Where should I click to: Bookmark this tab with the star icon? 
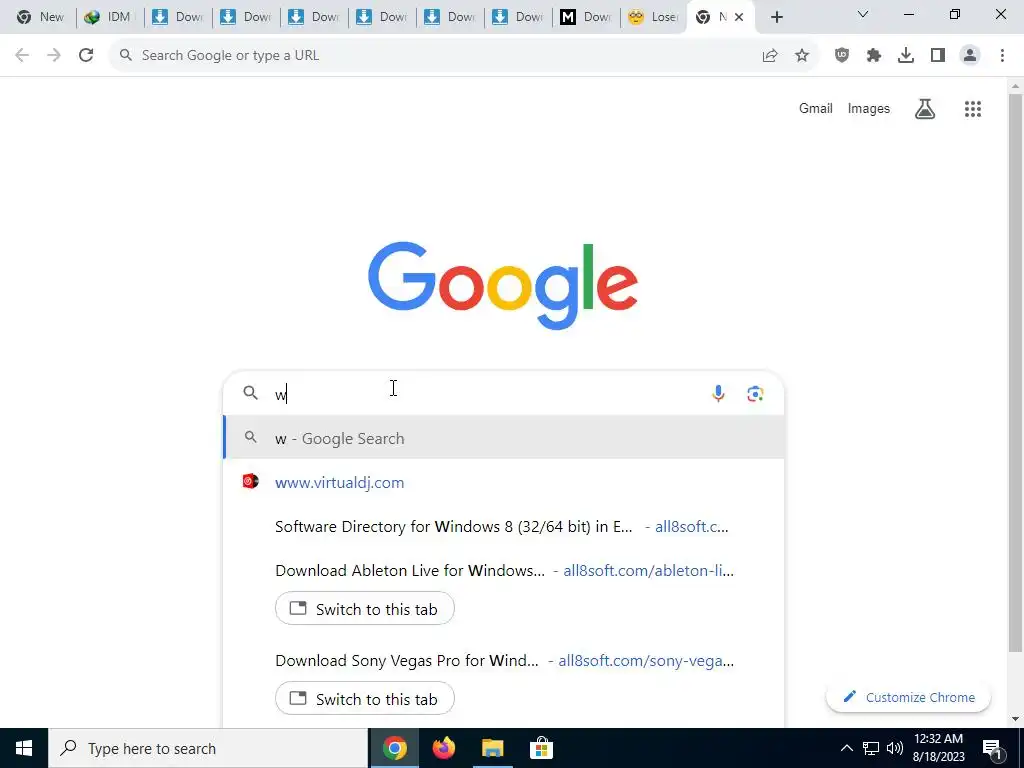tap(802, 56)
